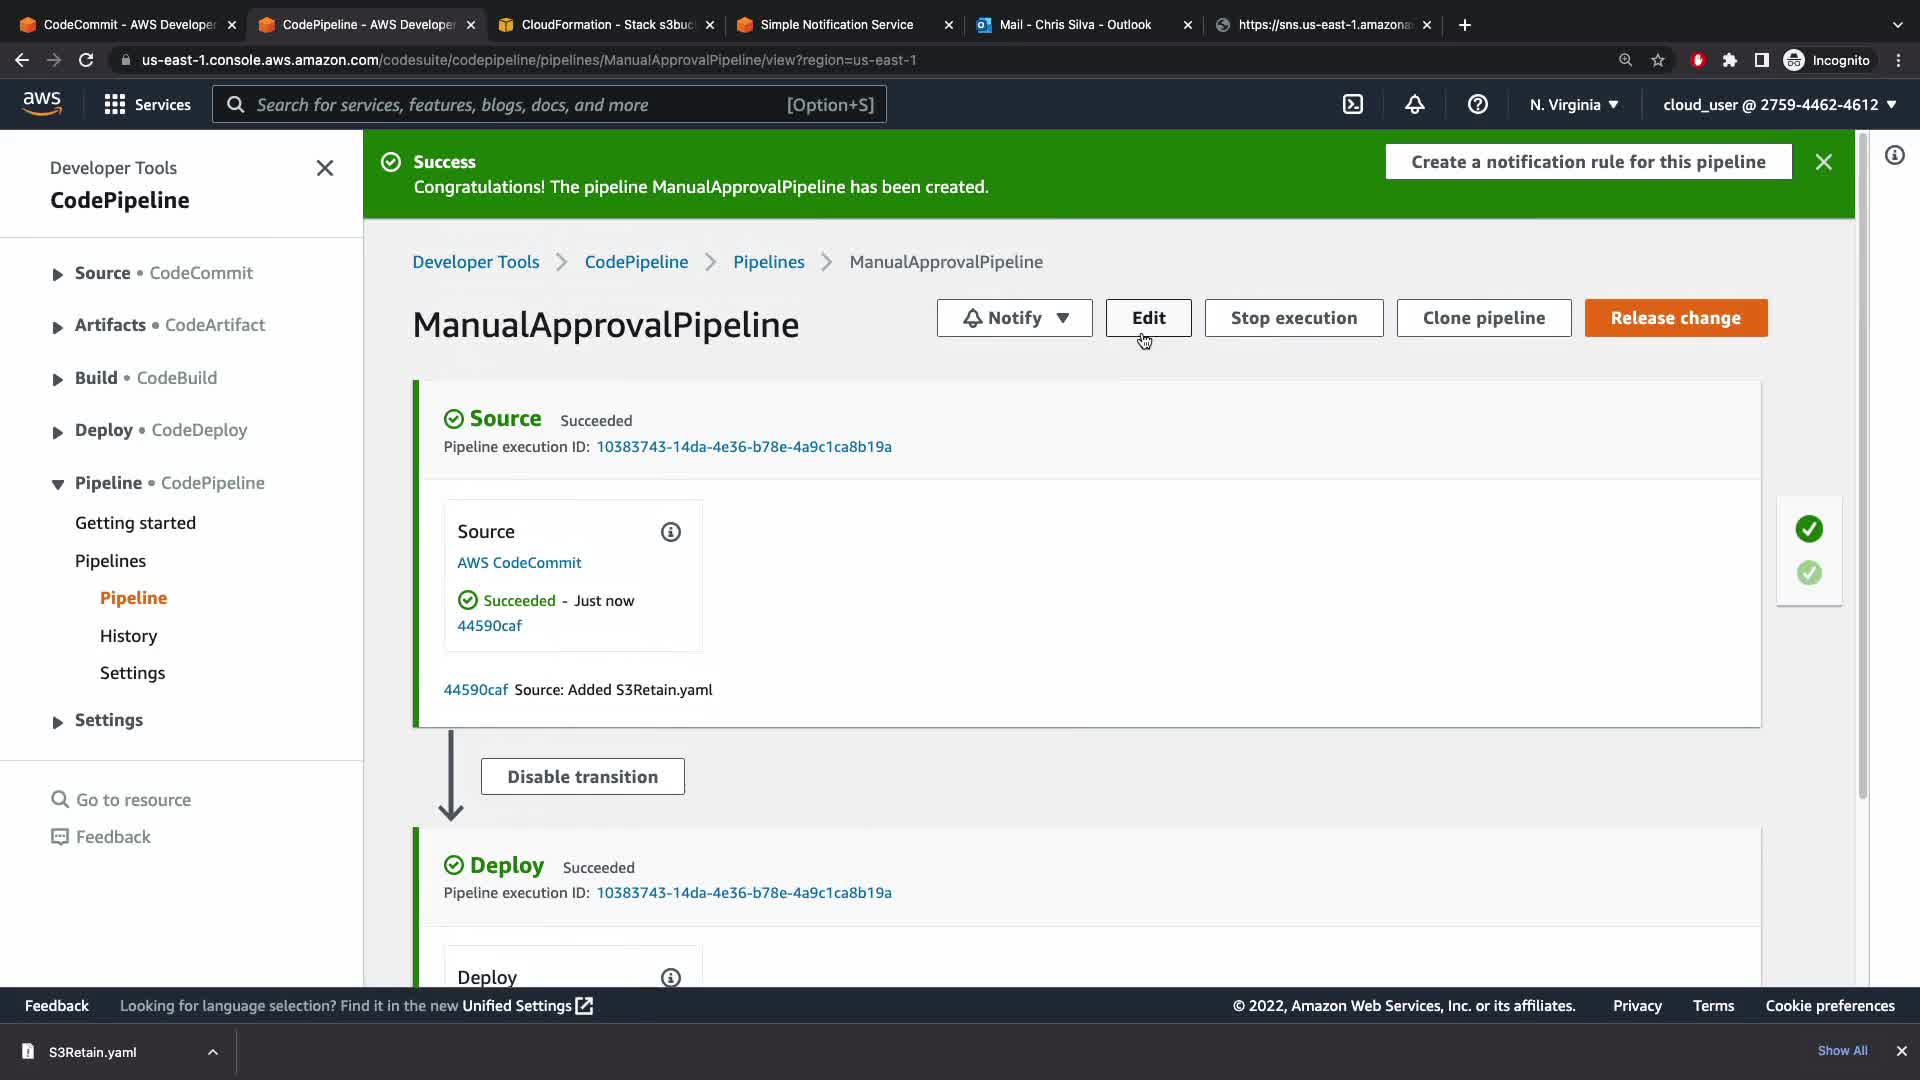The width and height of the screenshot is (1920, 1080).
Task: Click the notifications bell icon
Action: click(x=1414, y=104)
